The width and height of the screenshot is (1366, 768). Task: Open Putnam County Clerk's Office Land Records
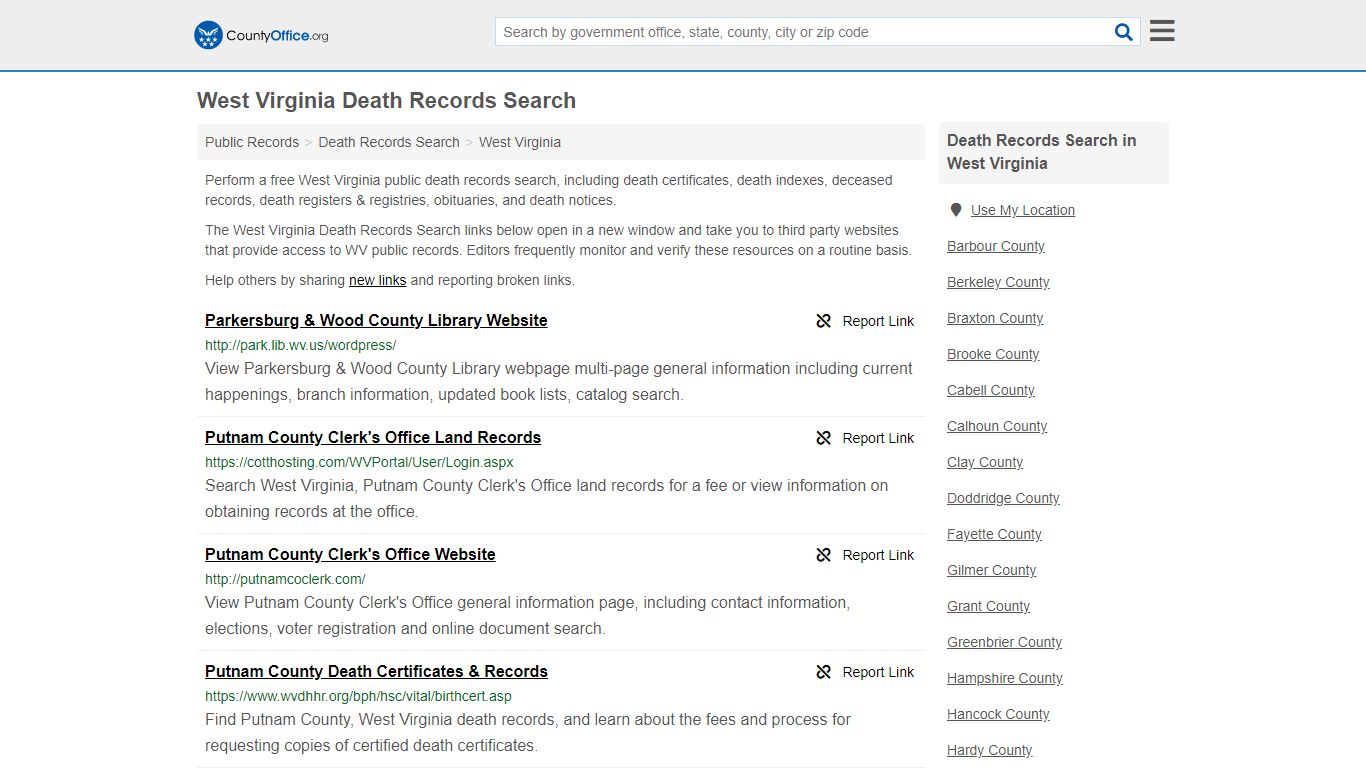tap(373, 437)
